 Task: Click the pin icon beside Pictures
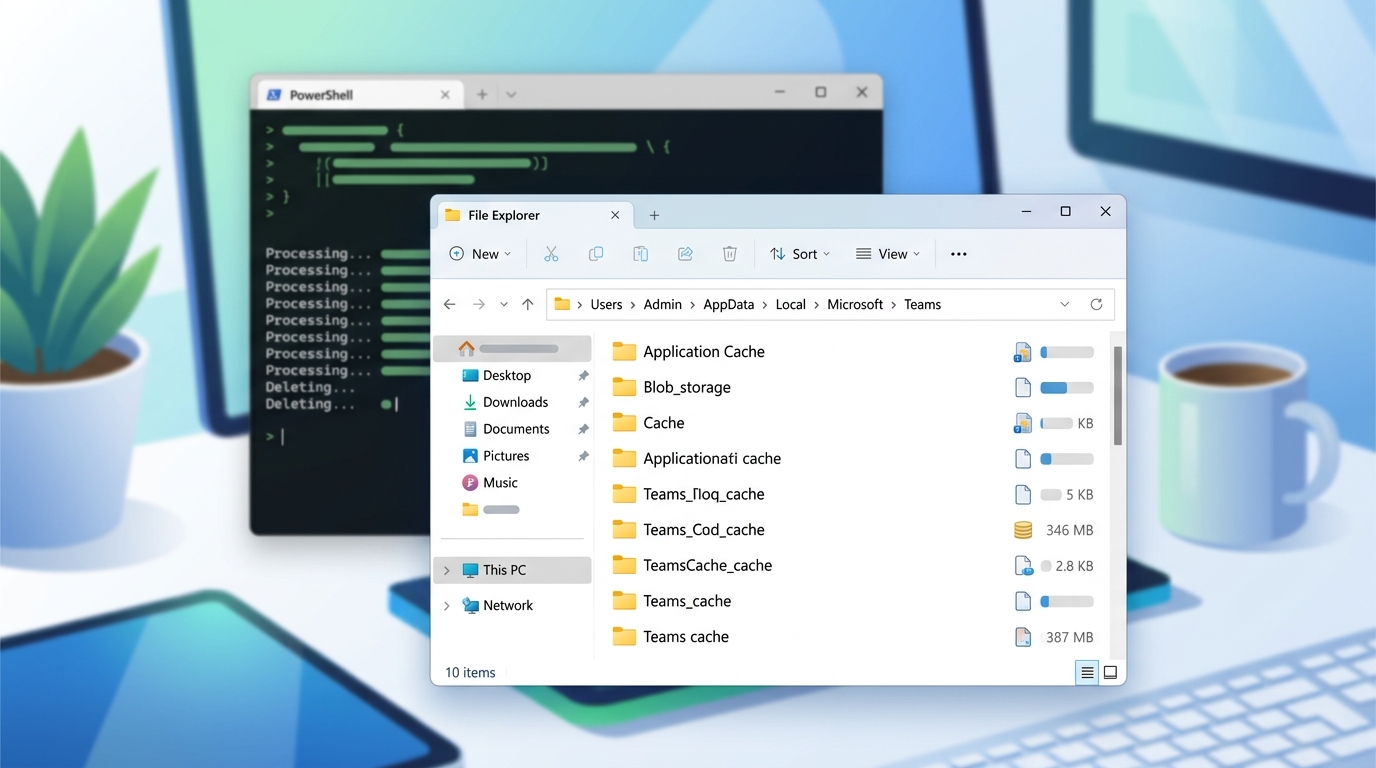click(x=583, y=457)
